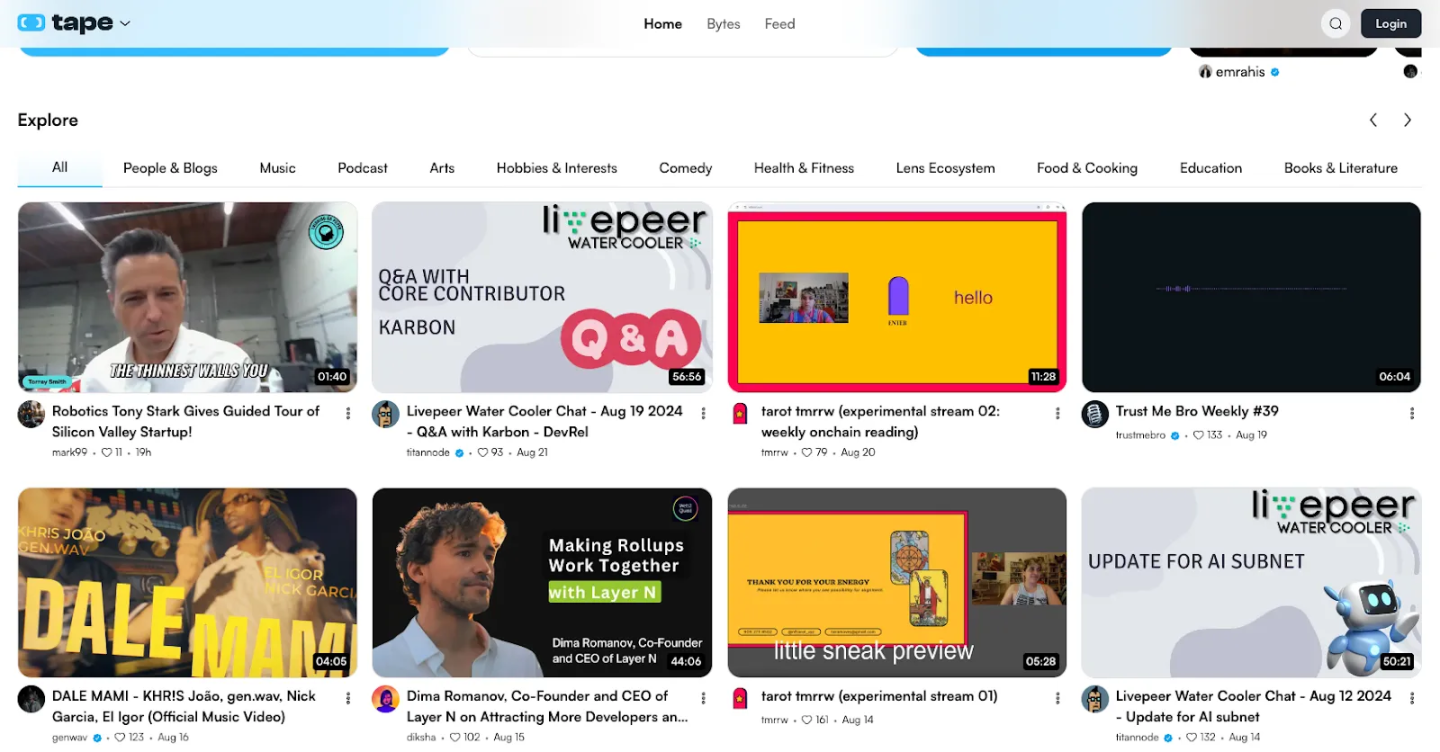Click the tape logo icon

click(31, 22)
